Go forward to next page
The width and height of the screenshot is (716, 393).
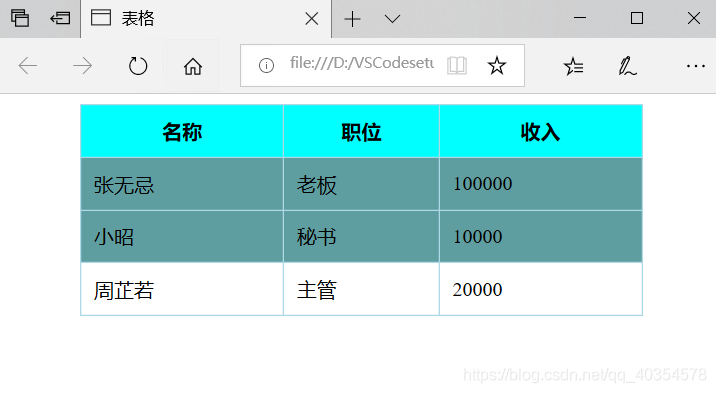point(82,66)
